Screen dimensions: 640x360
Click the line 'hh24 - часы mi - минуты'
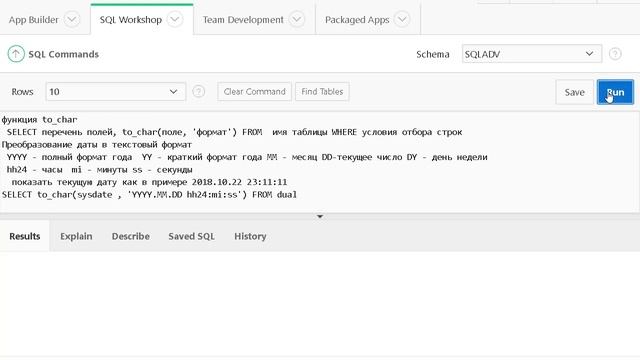[99, 169]
